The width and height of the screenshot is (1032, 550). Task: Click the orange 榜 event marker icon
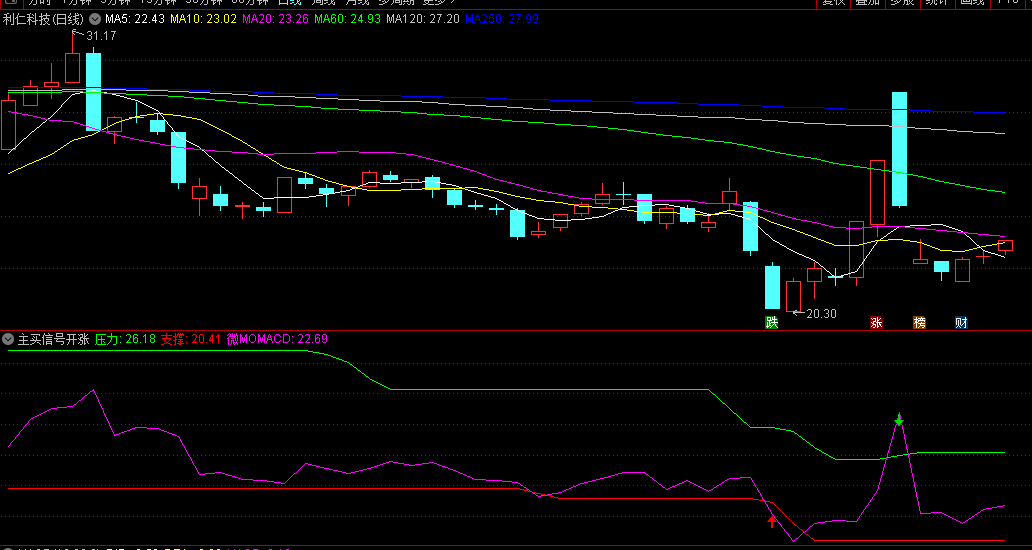click(x=919, y=322)
